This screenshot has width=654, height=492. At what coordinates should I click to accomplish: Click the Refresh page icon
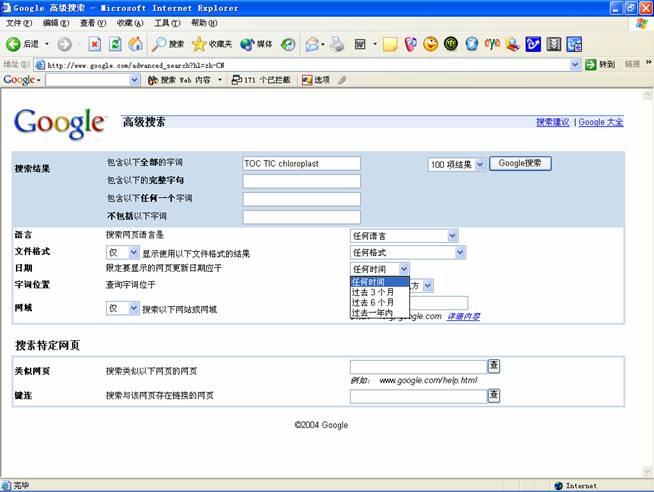click(x=115, y=44)
